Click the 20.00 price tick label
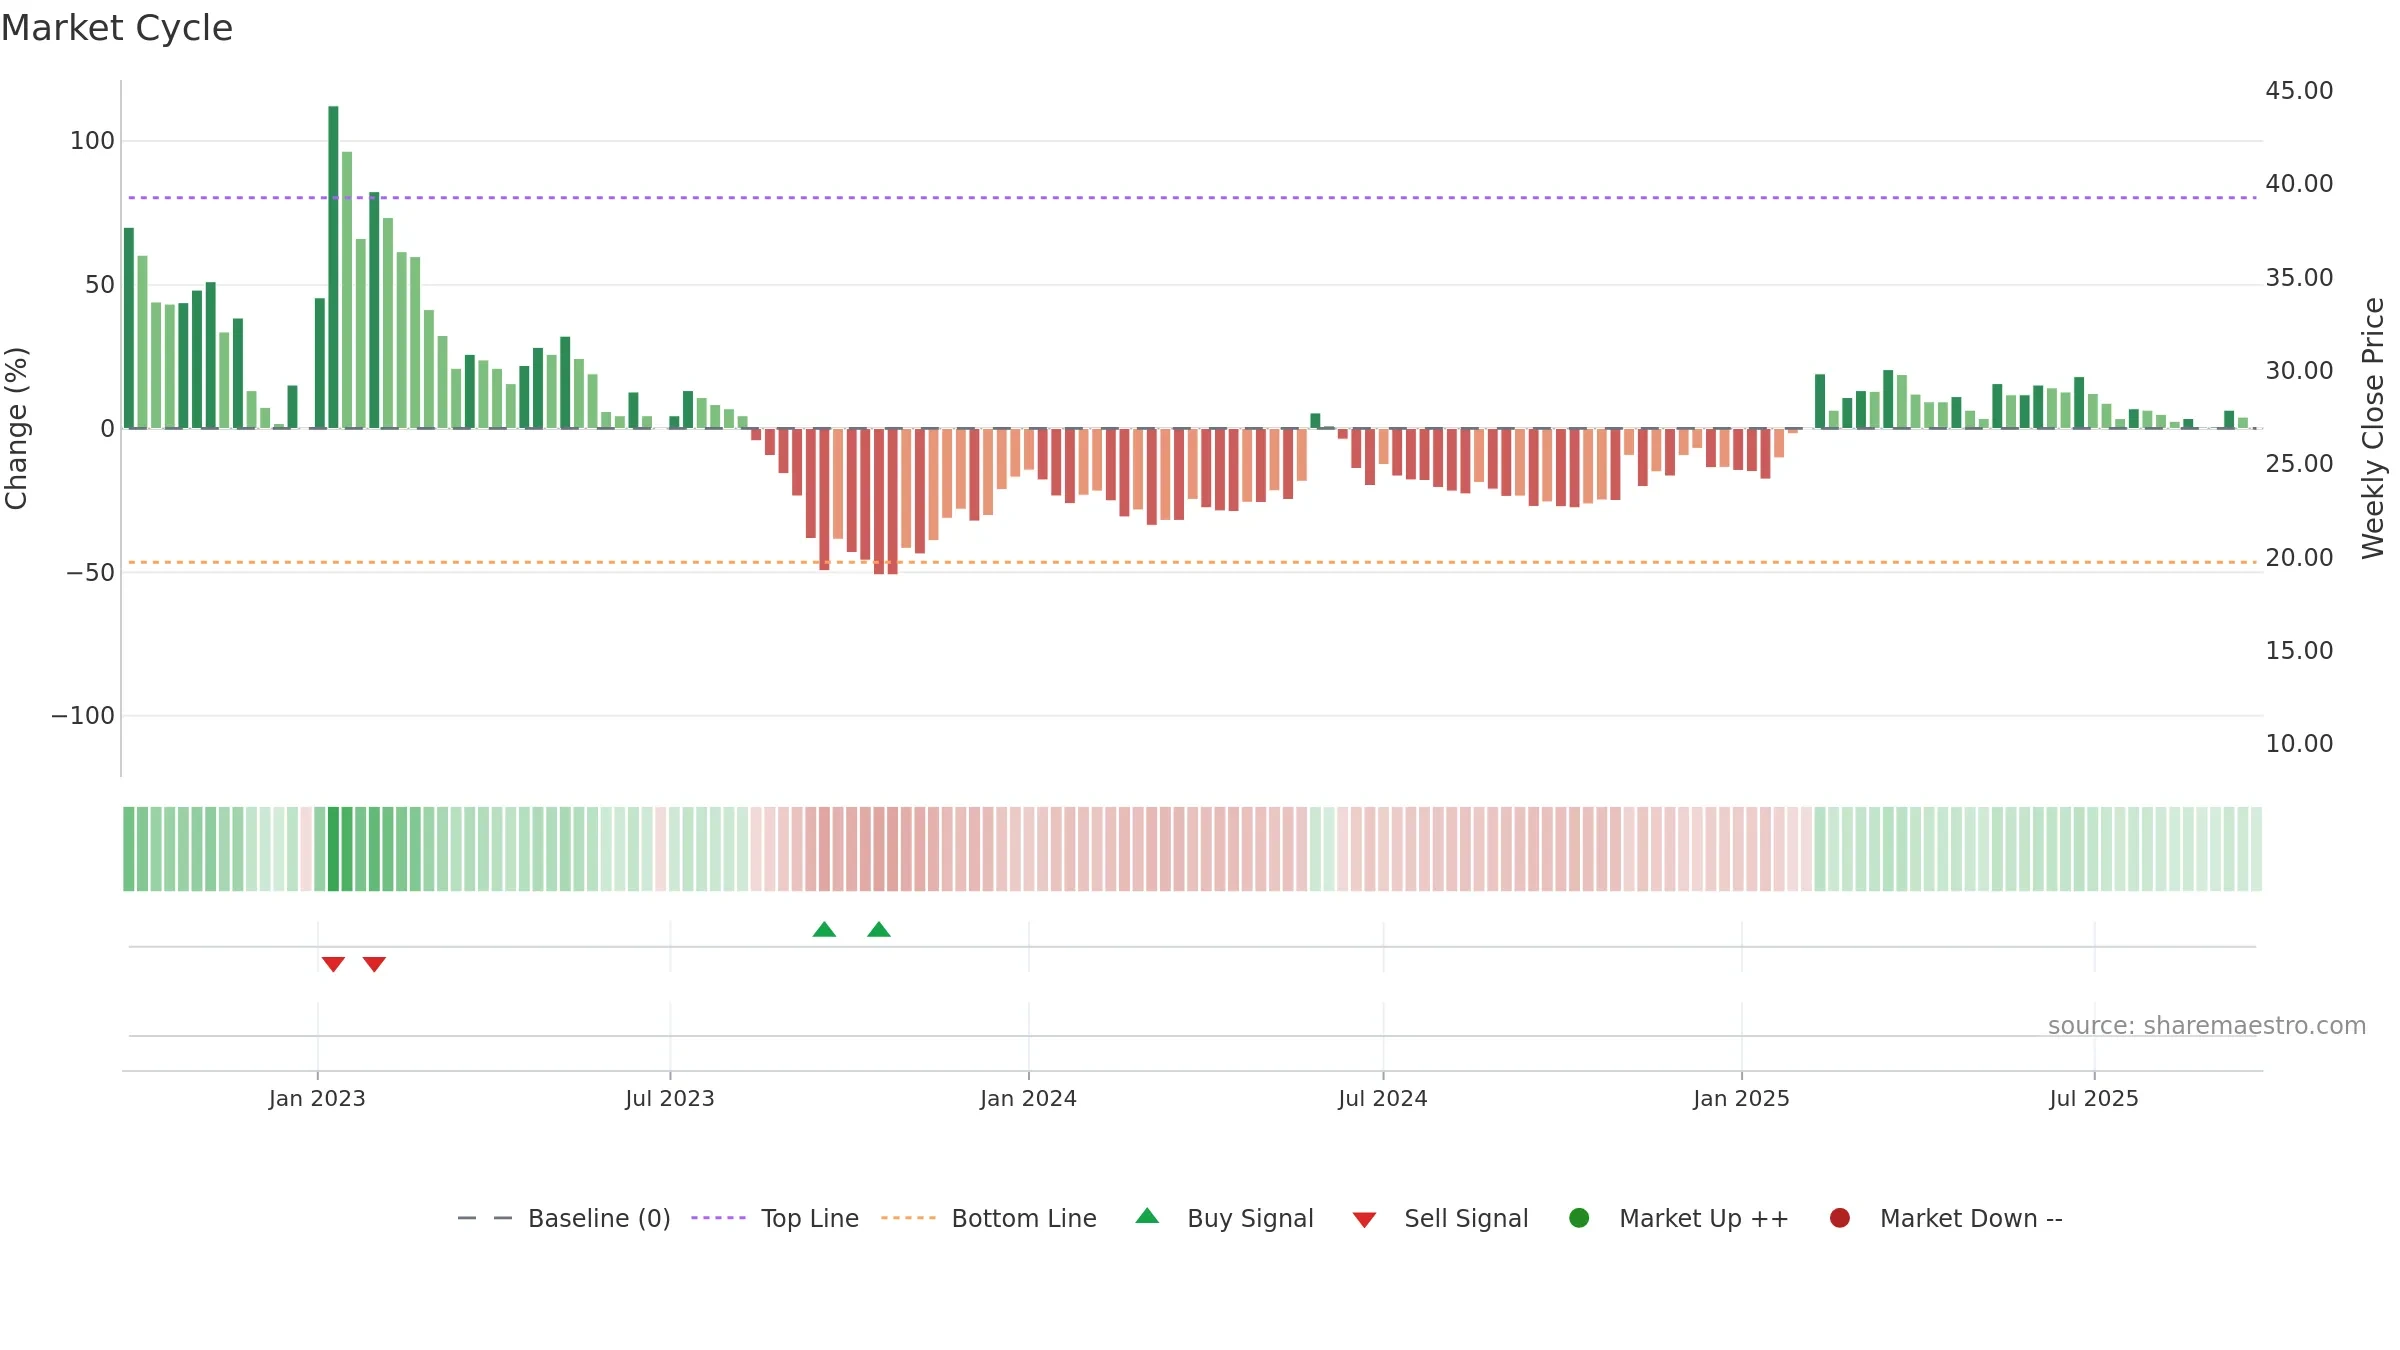The height and width of the screenshot is (1350, 2400). tap(2299, 558)
